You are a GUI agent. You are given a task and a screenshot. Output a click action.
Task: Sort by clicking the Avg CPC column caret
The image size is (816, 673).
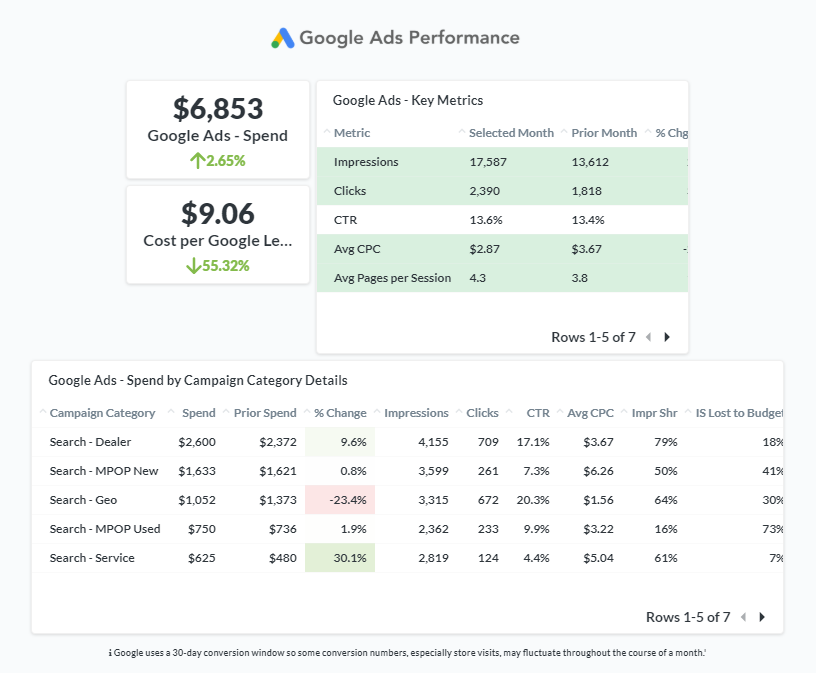[561, 413]
